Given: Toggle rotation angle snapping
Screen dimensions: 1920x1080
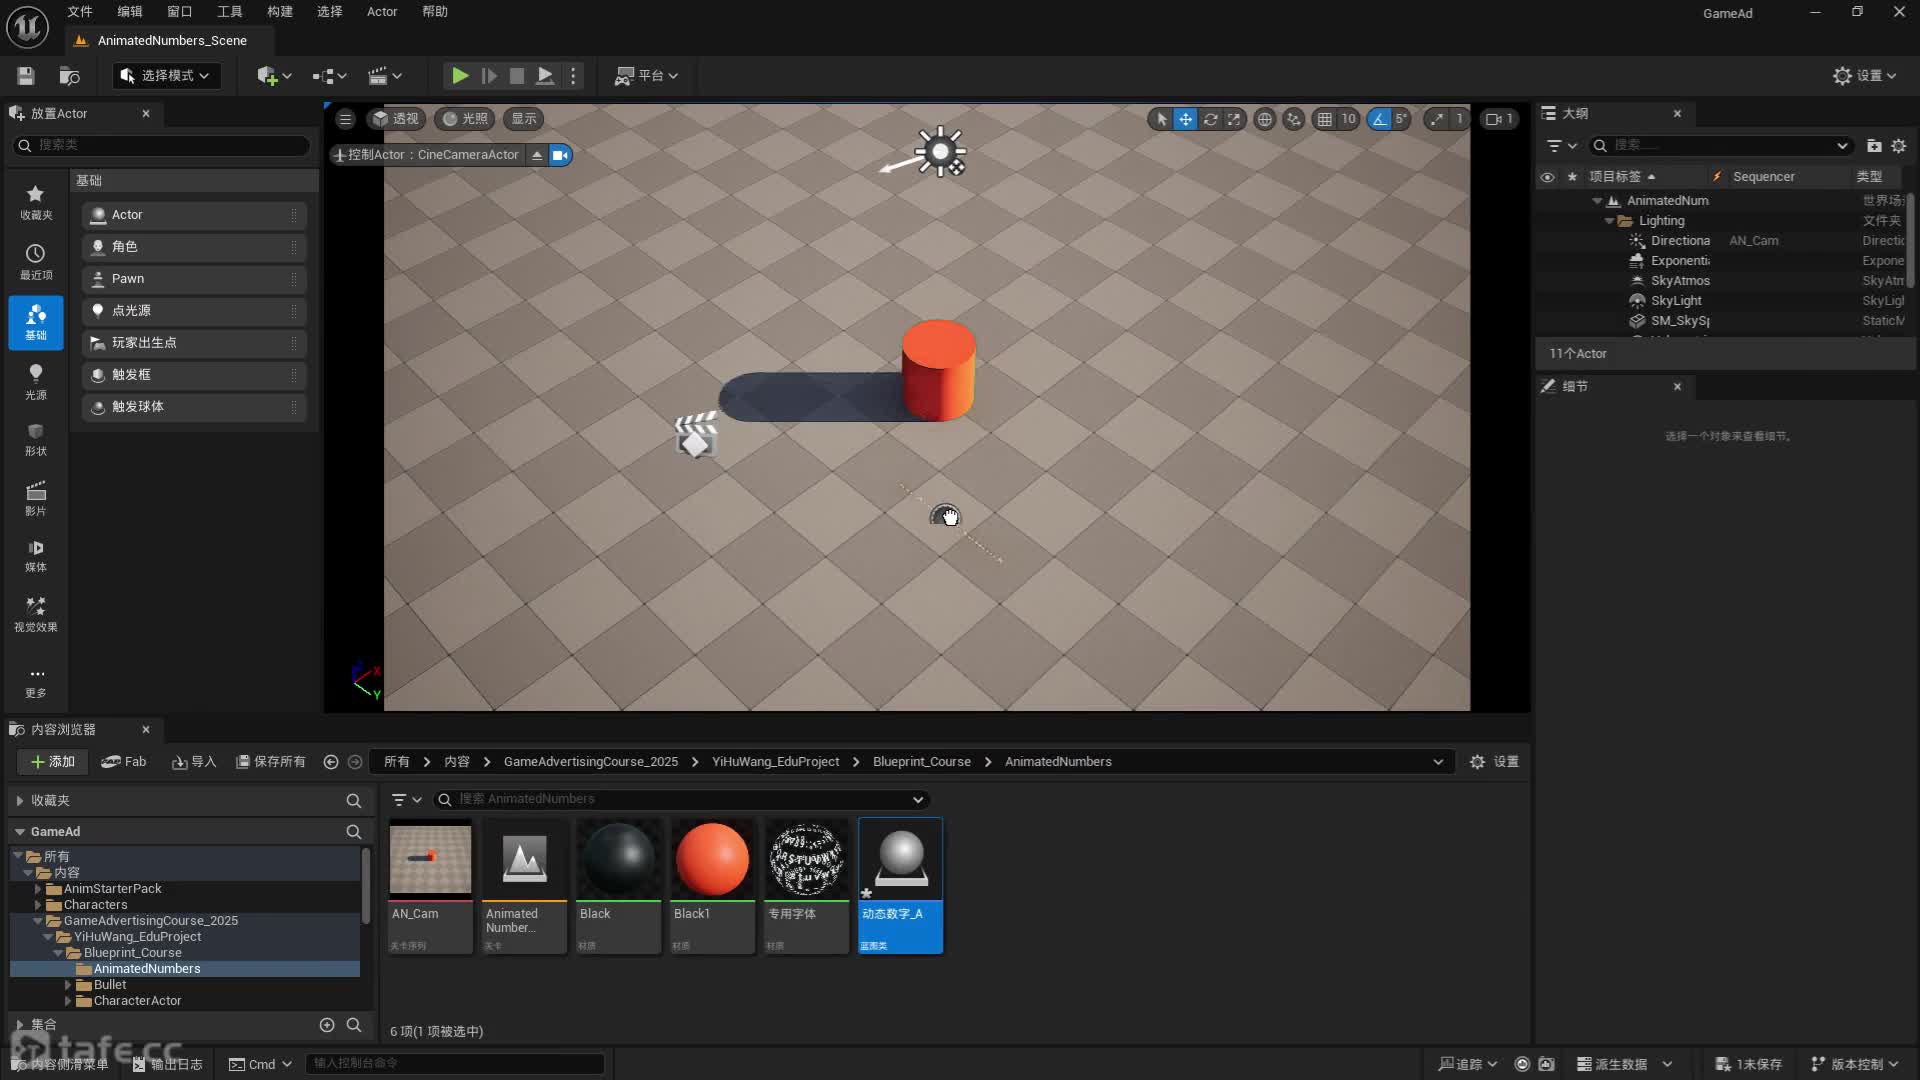Looking at the screenshot, I should (x=1379, y=119).
